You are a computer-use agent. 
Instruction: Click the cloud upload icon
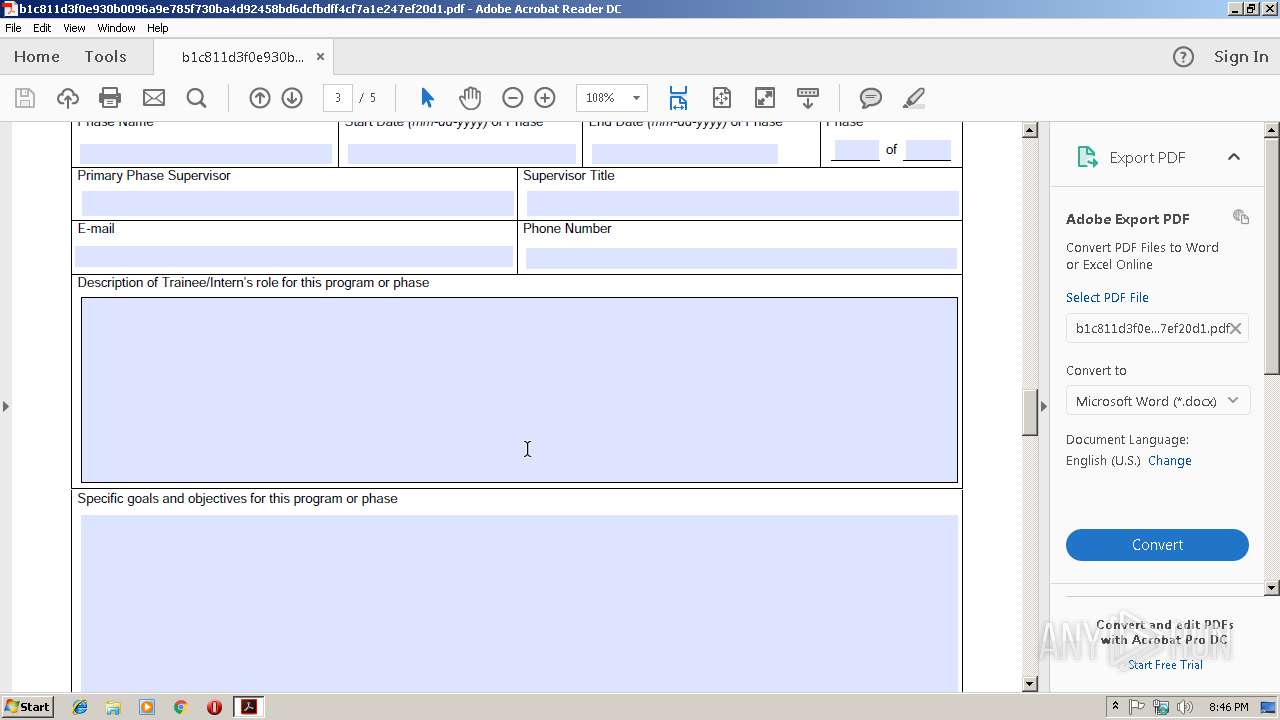coord(68,98)
